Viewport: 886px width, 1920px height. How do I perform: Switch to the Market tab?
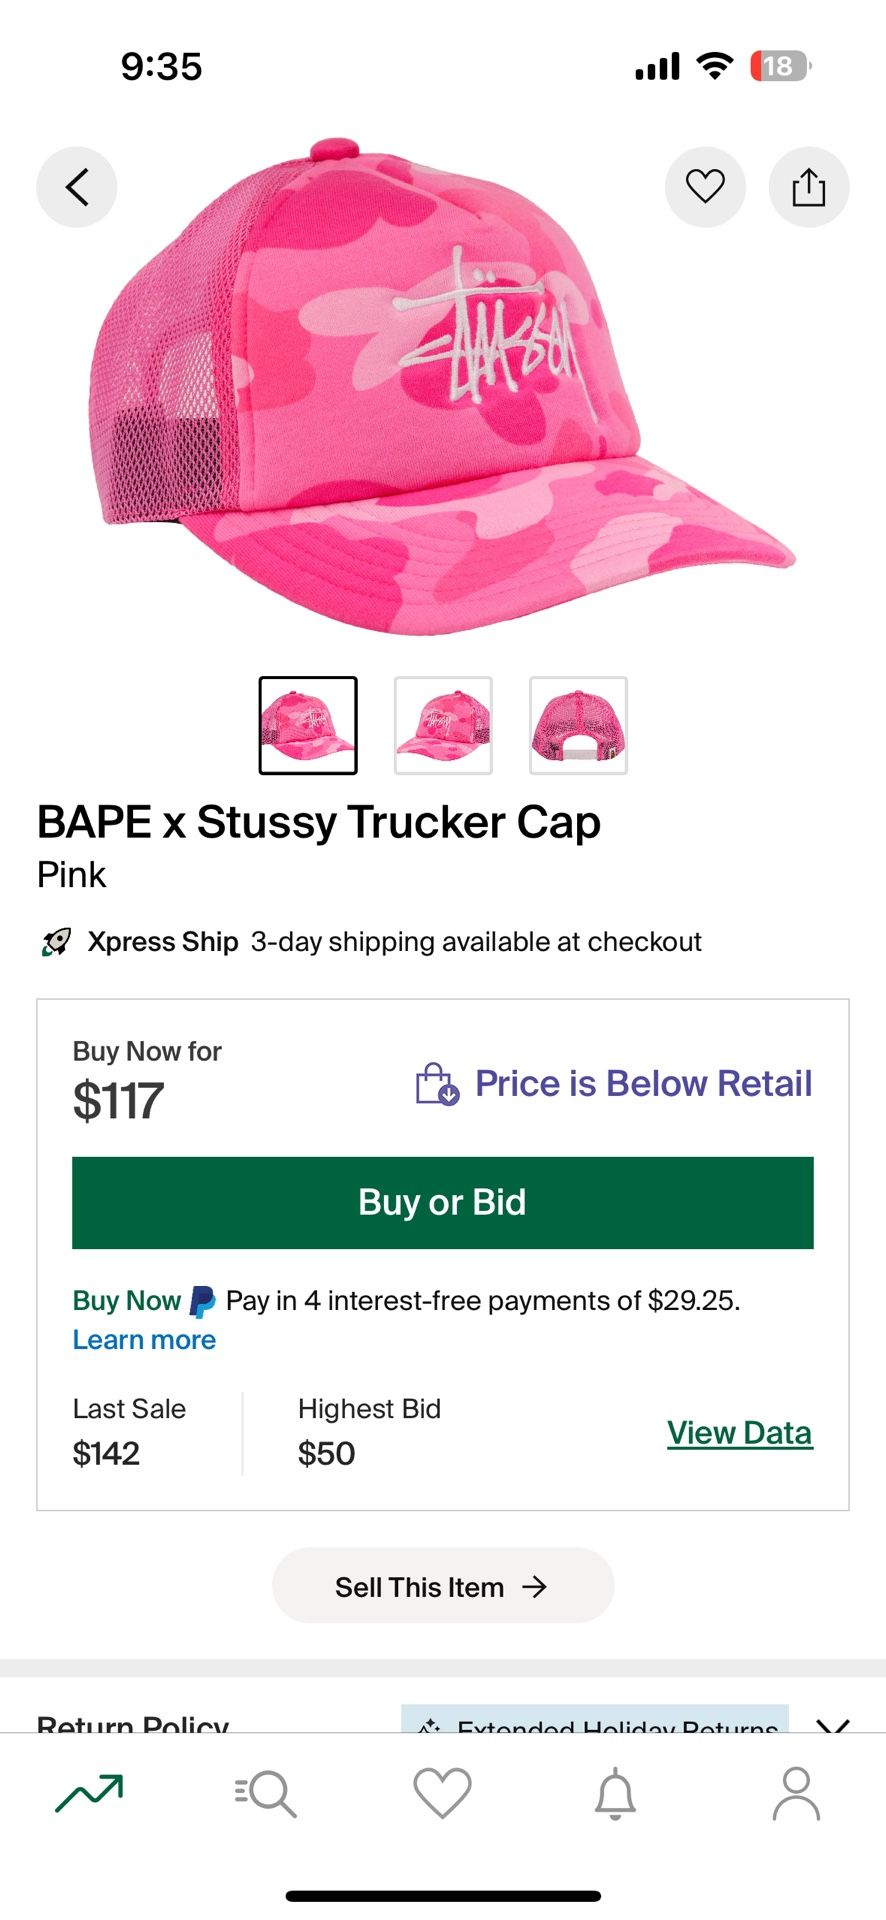click(x=88, y=1793)
